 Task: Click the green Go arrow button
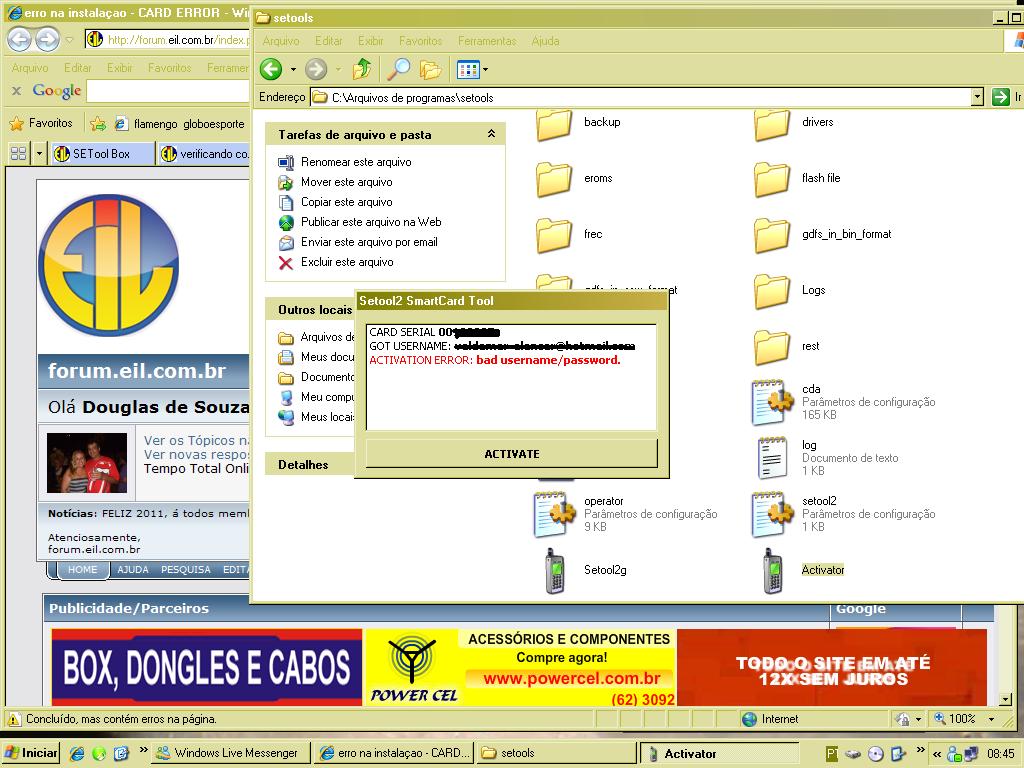tap(1000, 97)
